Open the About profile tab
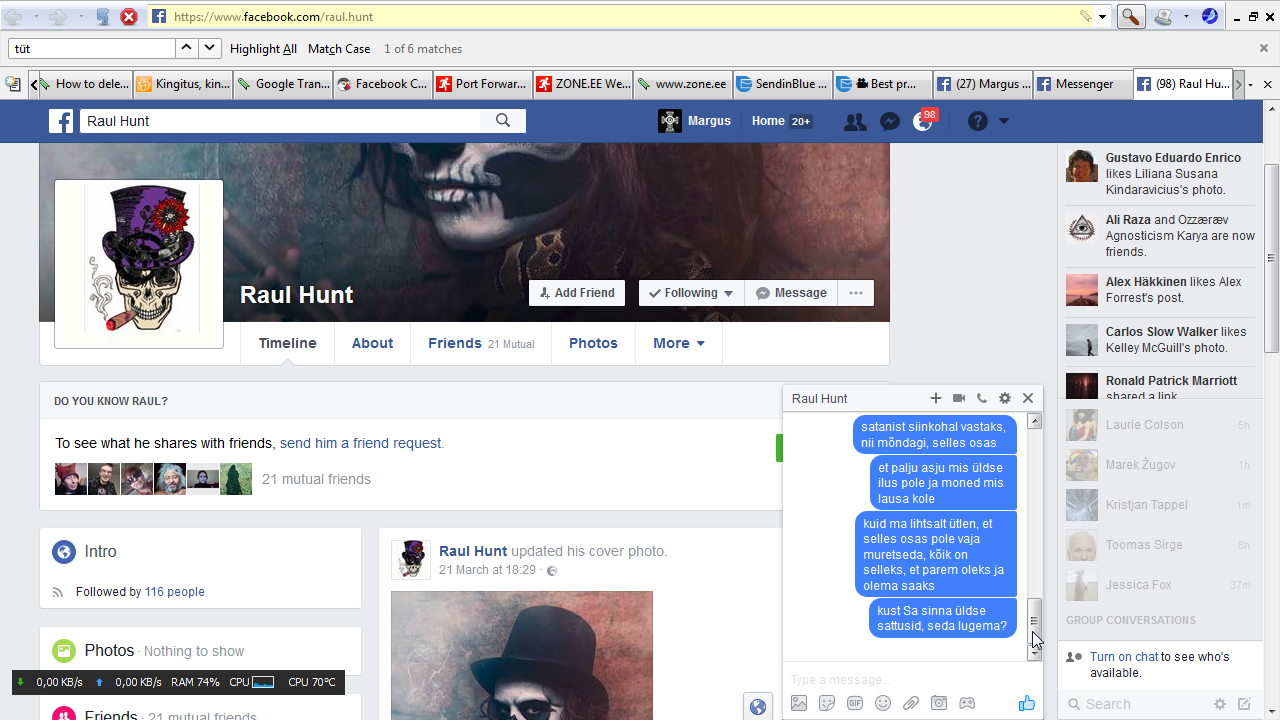 pyautogui.click(x=372, y=343)
